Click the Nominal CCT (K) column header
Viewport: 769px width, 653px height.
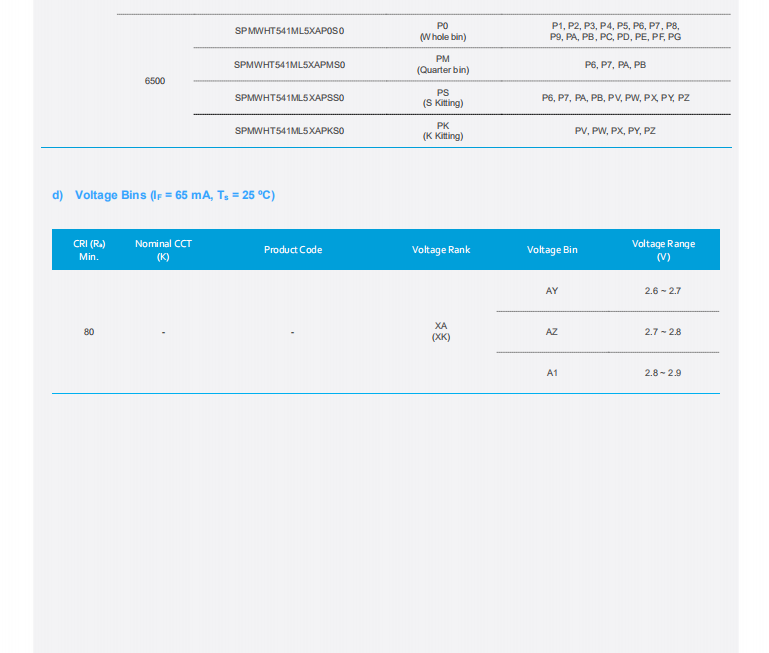163,250
